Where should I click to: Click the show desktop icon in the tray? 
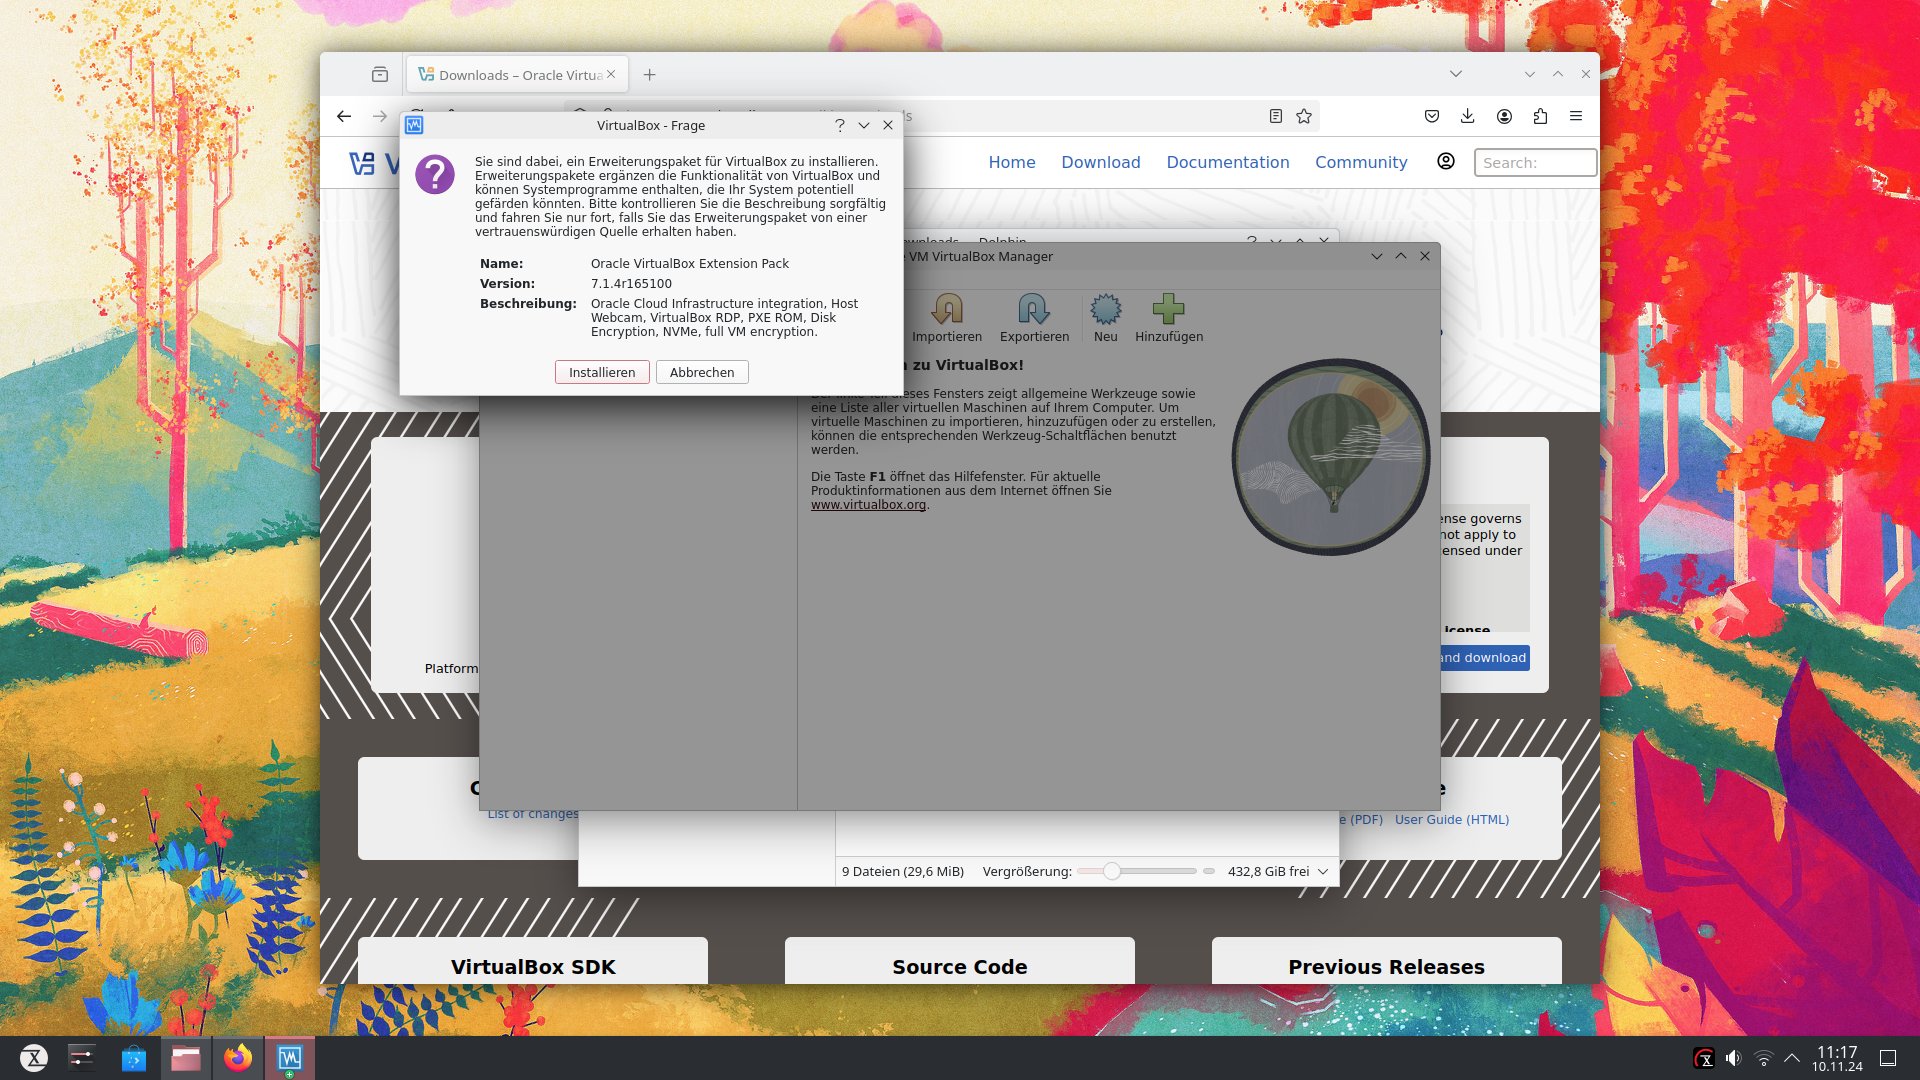(1888, 1058)
